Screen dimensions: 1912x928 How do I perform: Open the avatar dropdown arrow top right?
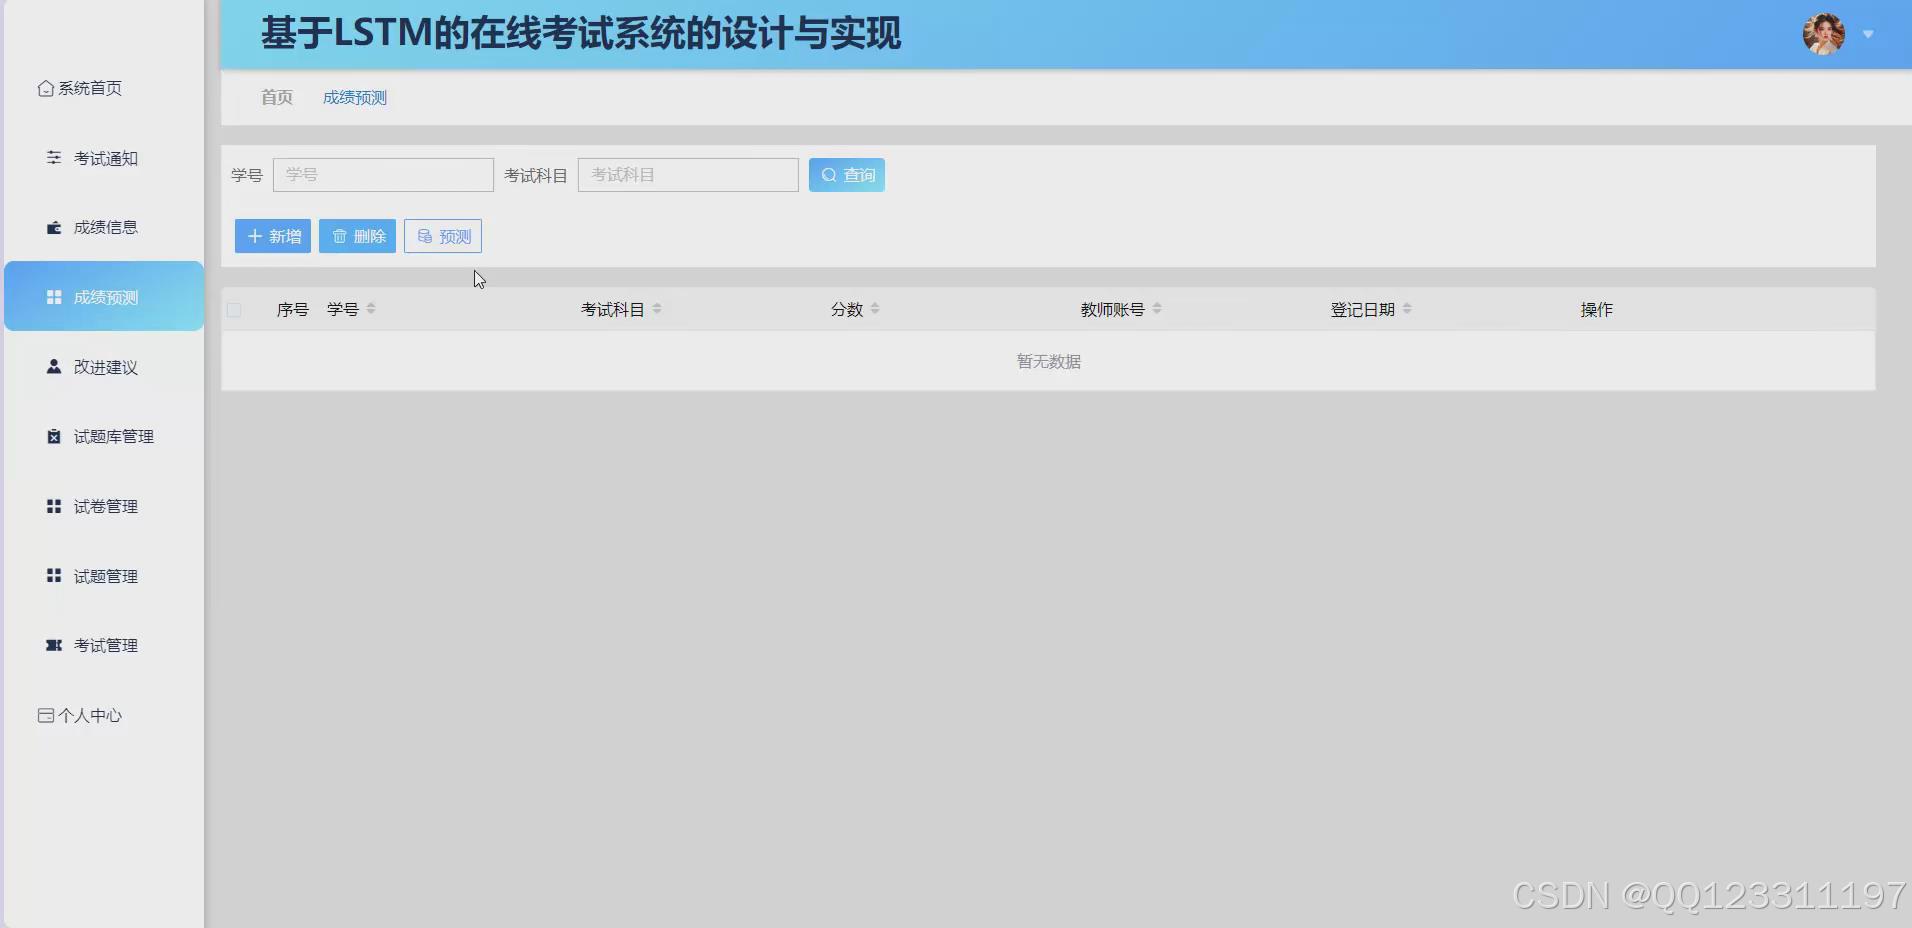pyautogui.click(x=1870, y=33)
